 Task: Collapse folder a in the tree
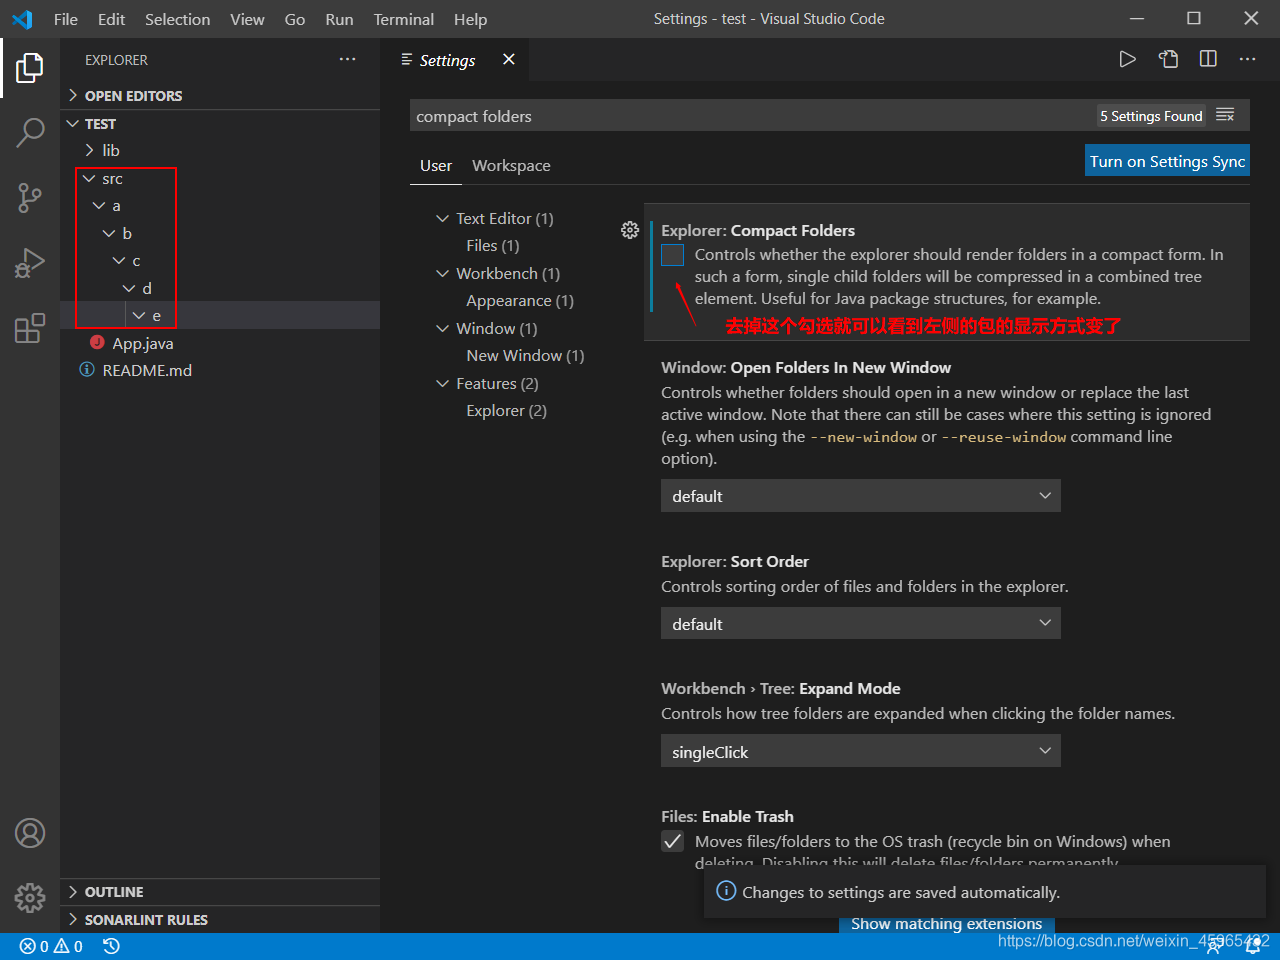click(220, 205)
